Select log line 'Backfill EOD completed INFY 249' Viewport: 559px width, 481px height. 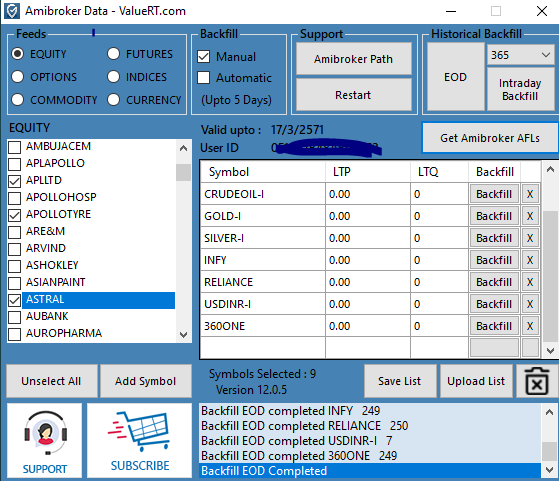pos(370,411)
